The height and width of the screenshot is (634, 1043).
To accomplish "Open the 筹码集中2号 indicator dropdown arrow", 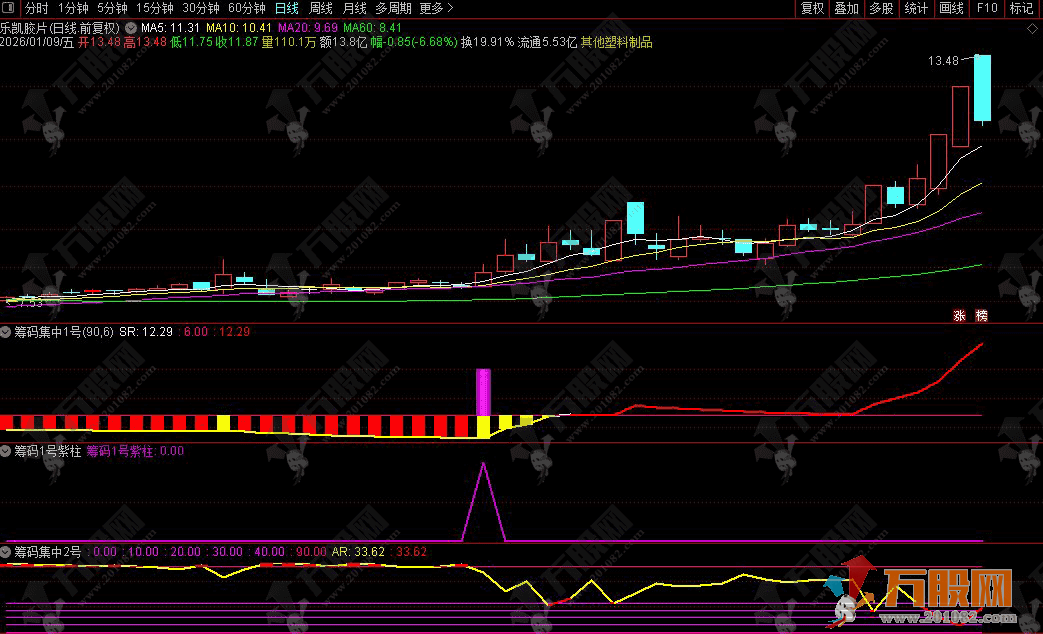I will tap(6, 551).
